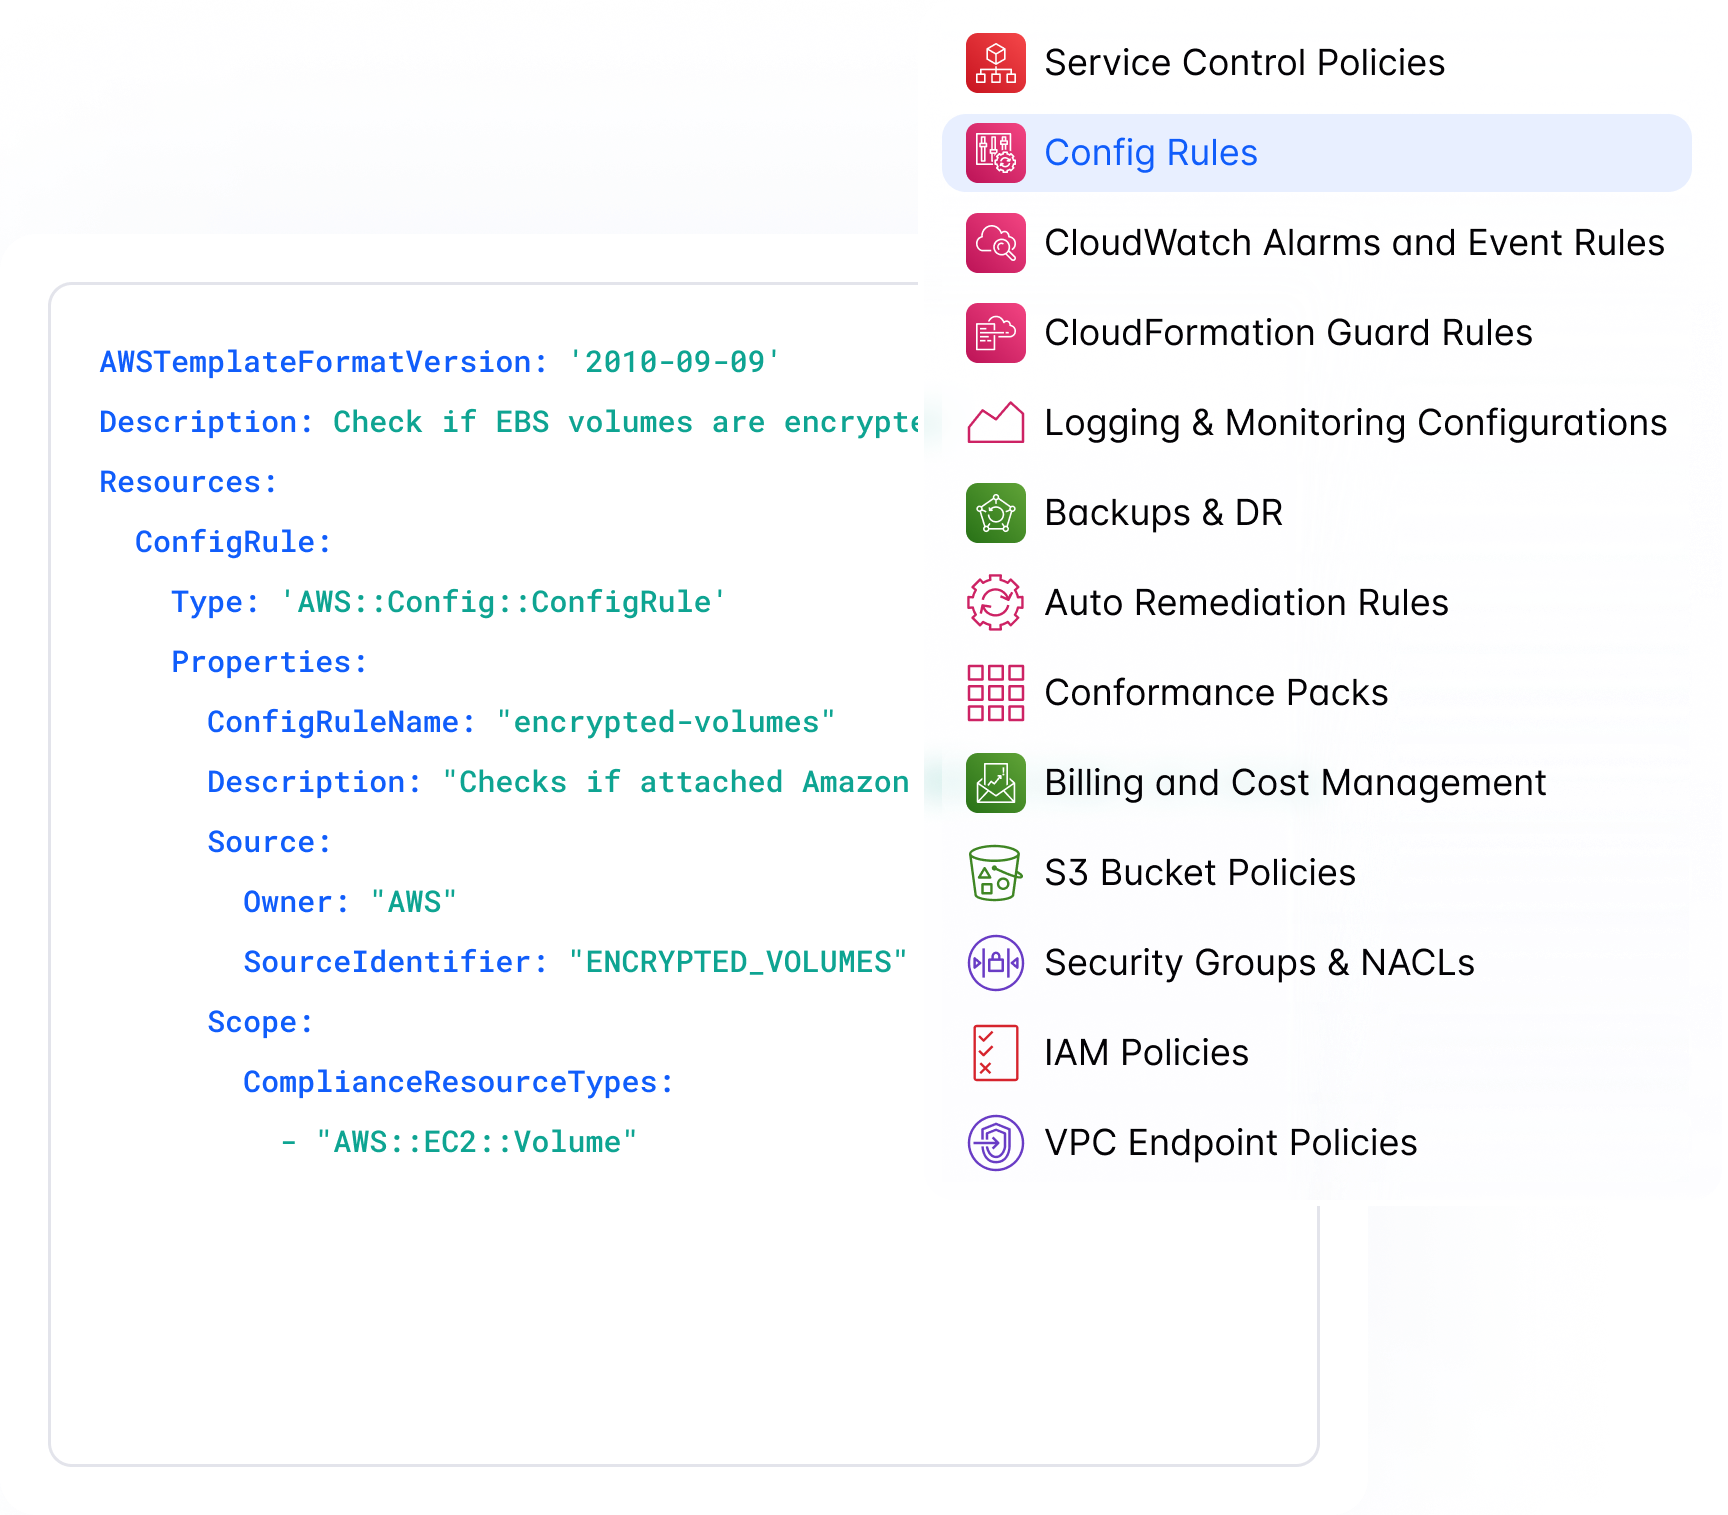Click the CloudWatch Alarms magnifier cloud icon
1728x1515 pixels.
point(995,243)
